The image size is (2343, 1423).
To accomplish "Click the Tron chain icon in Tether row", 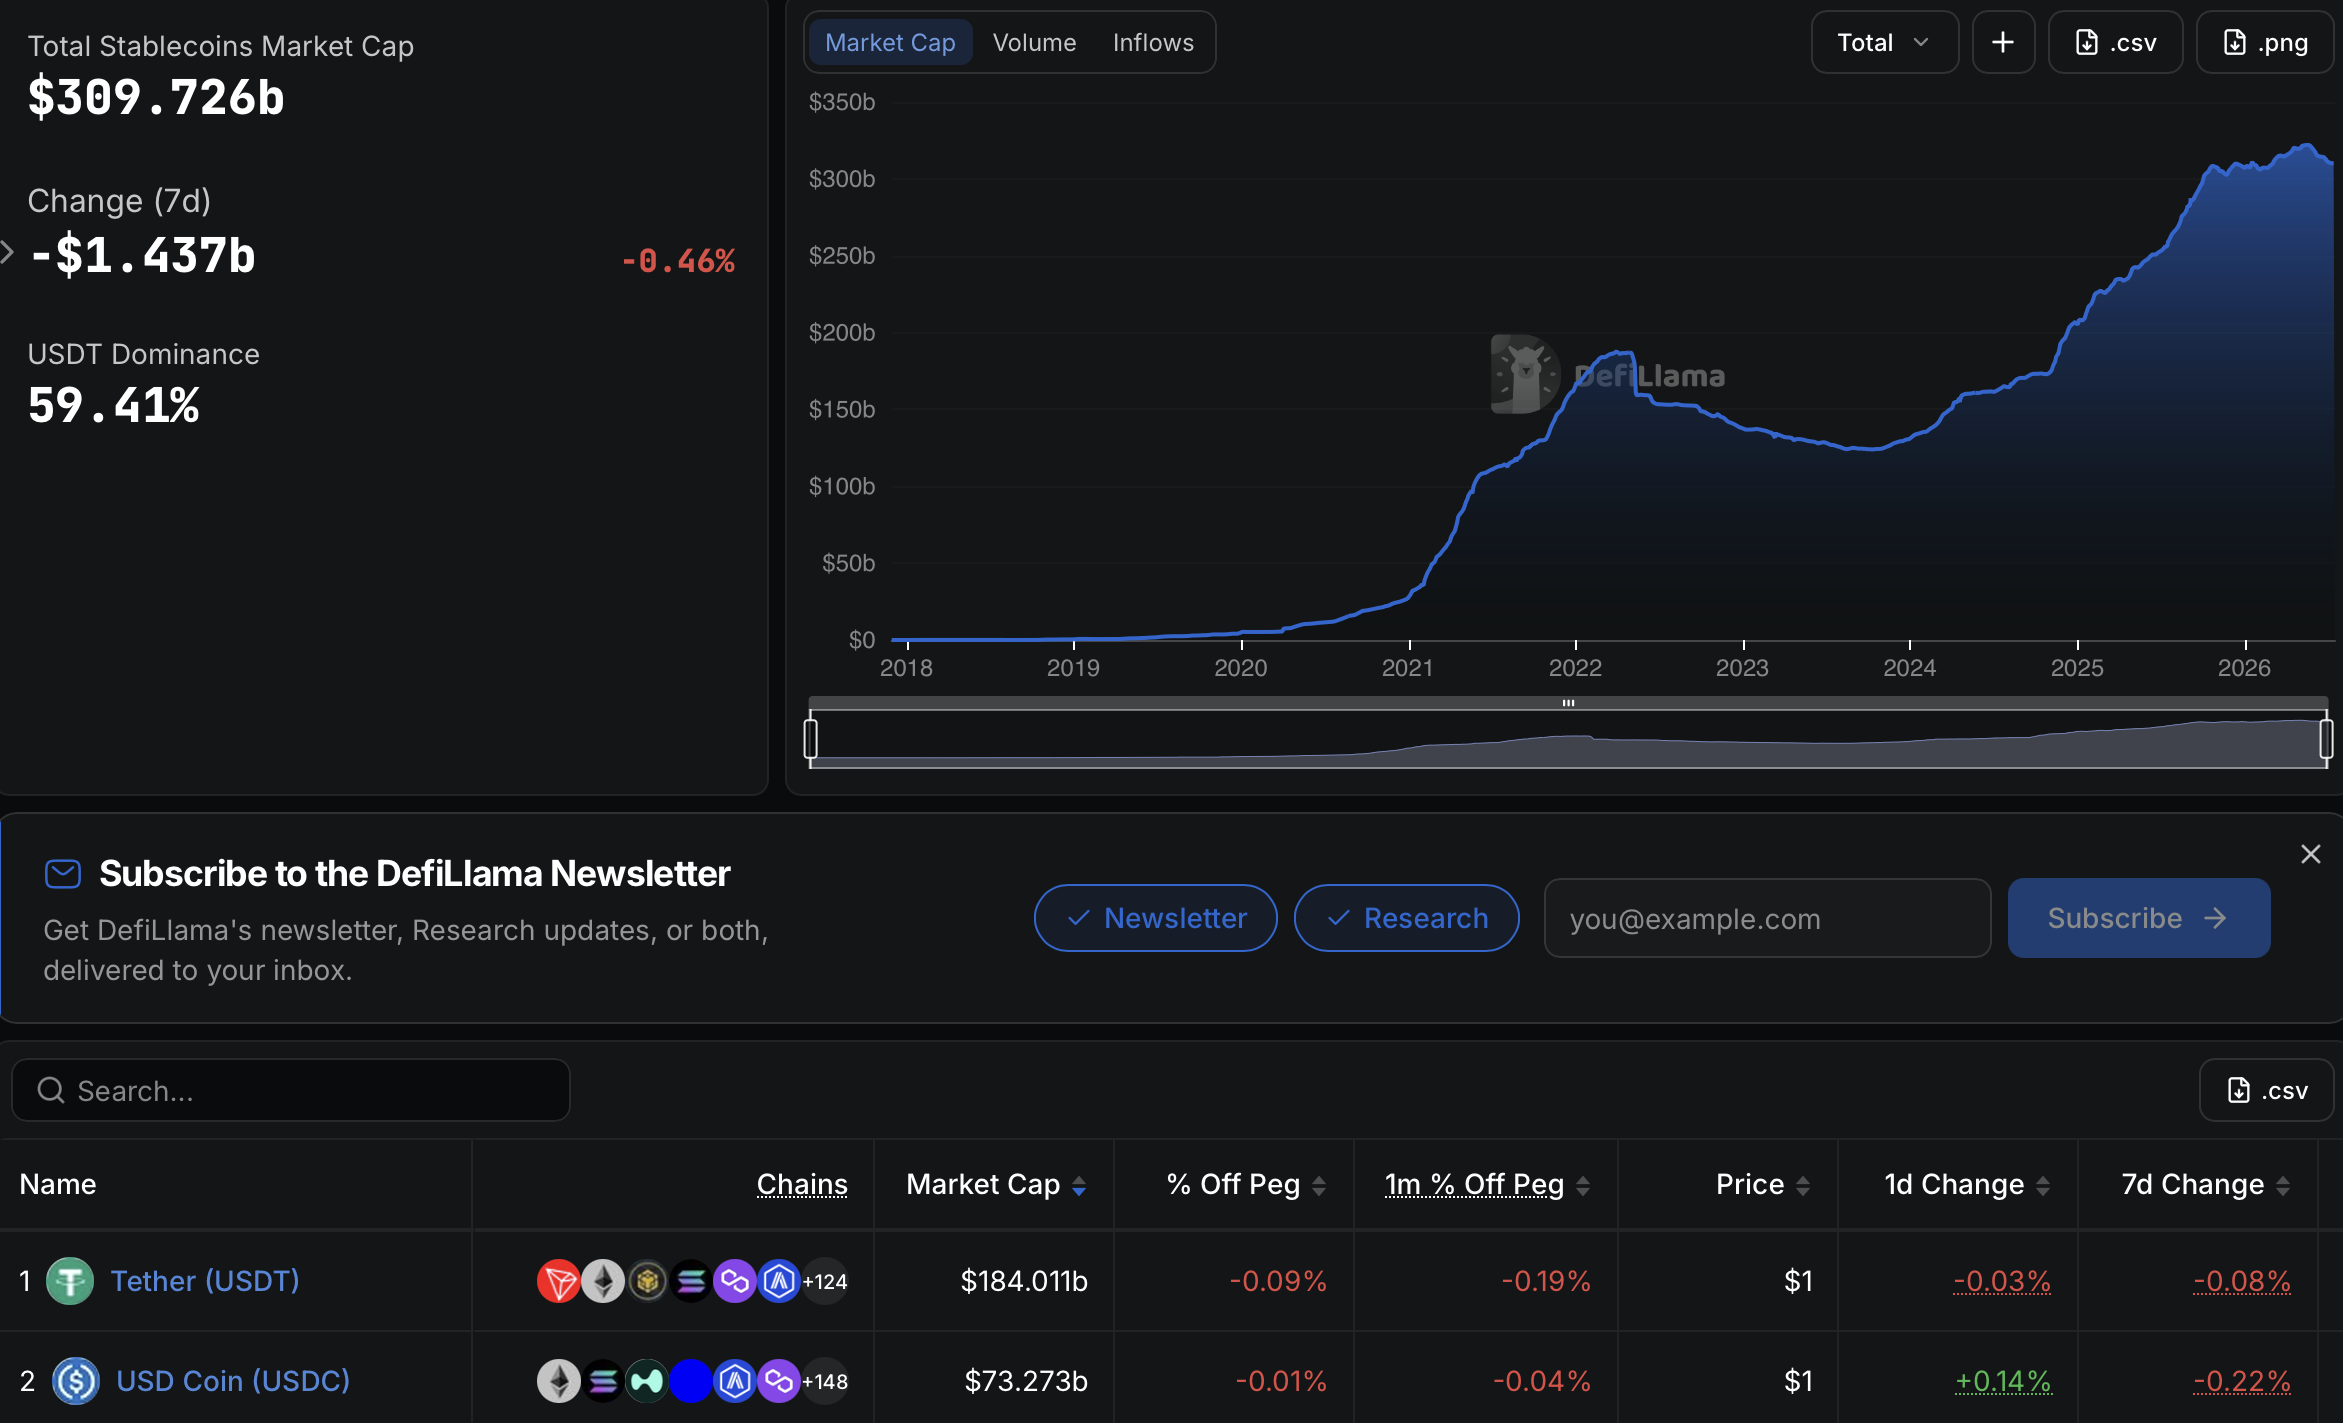I will click(x=558, y=1280).
